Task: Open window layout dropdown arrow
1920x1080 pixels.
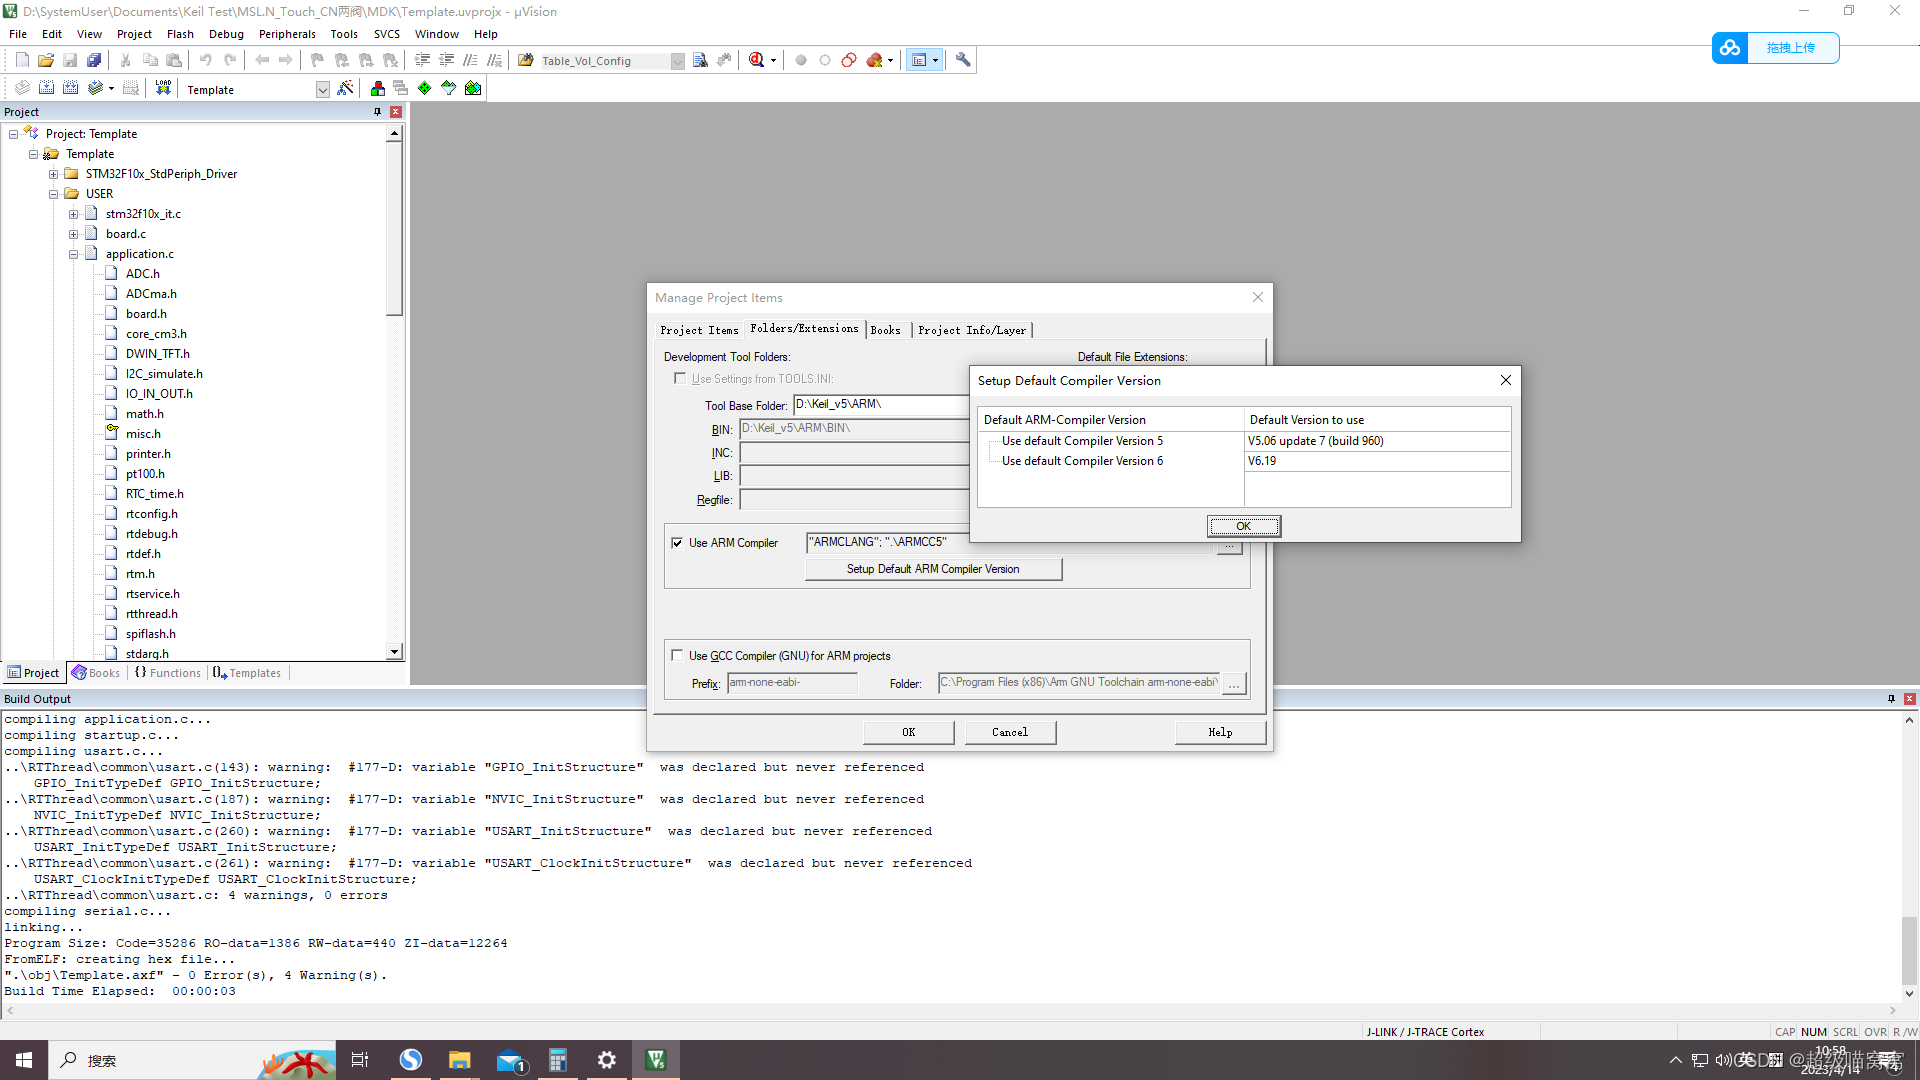Action: click(936, 60)
